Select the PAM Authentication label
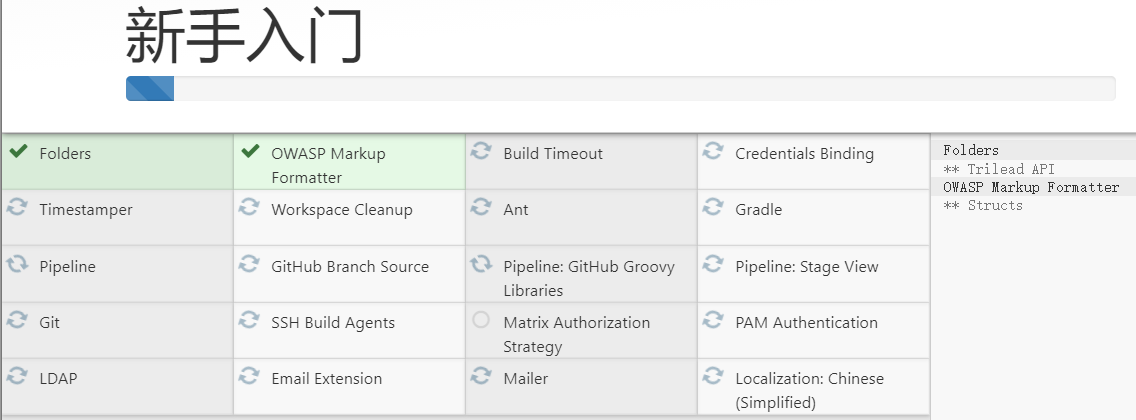This screenshot has width=1136, height=420. pos(806,322)
